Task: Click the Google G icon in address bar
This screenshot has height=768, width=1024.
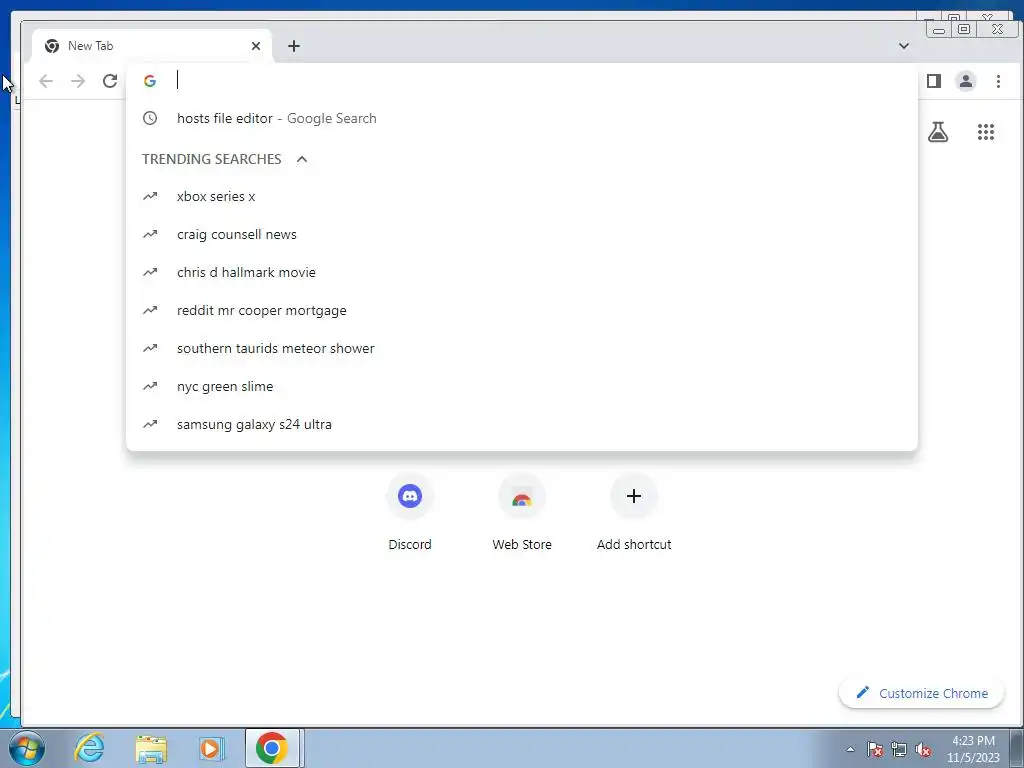Action: point(150,81)
